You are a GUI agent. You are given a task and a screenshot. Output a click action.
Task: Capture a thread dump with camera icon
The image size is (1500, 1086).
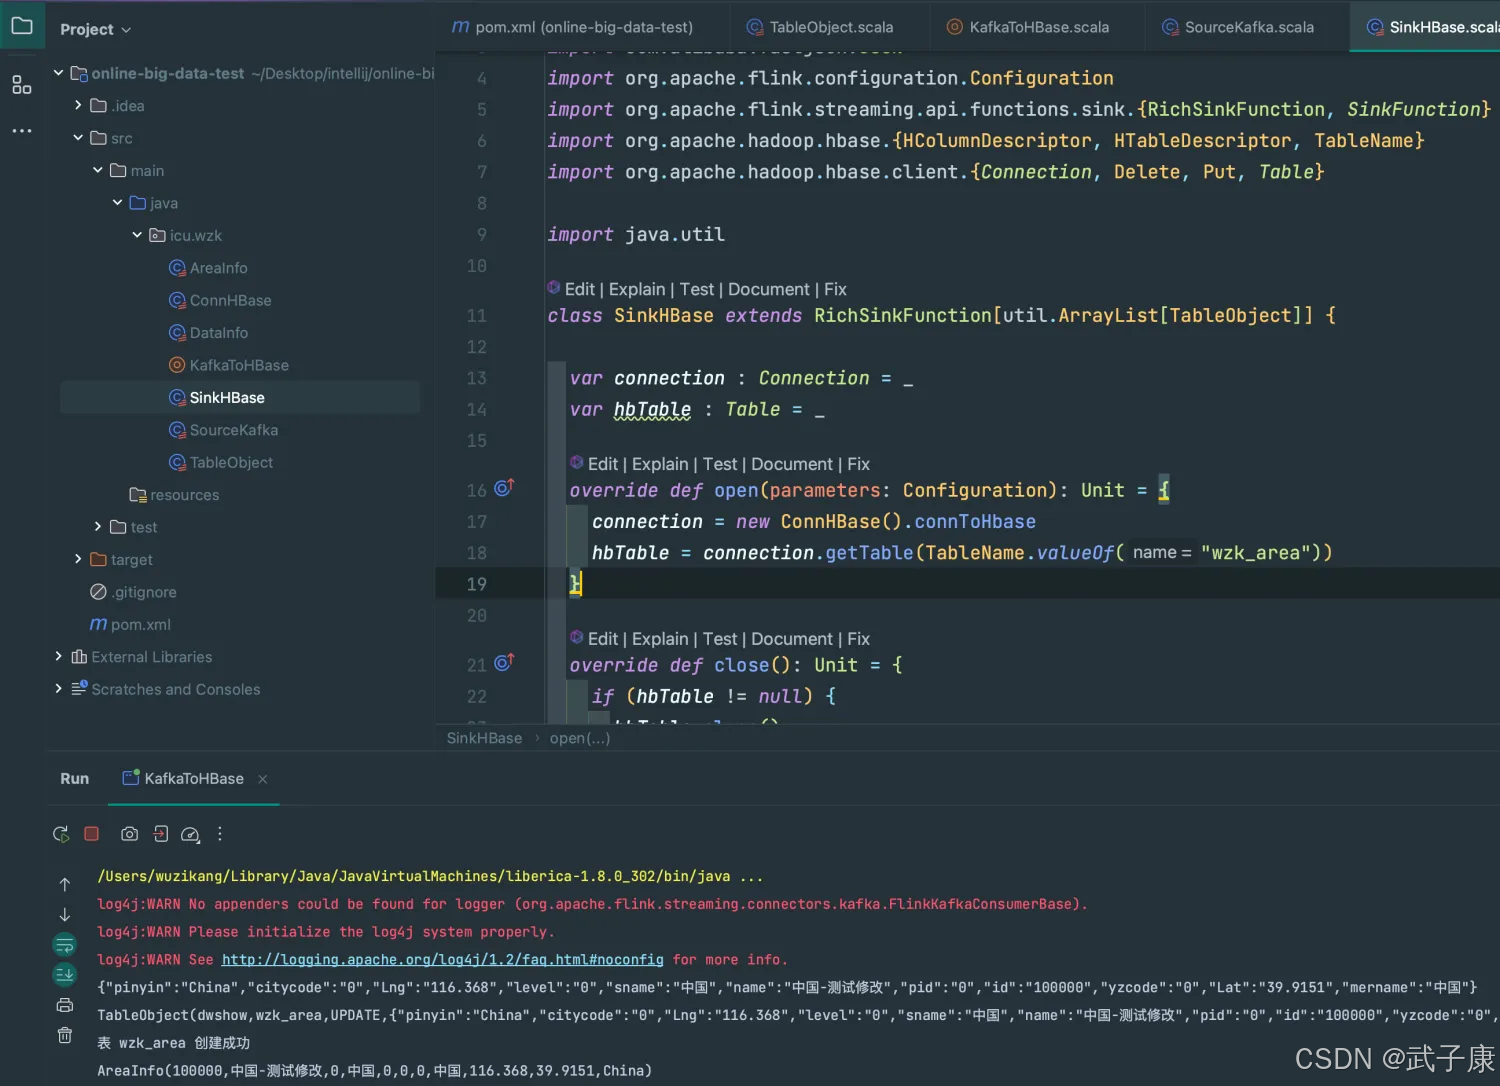(x=129, y=834)
